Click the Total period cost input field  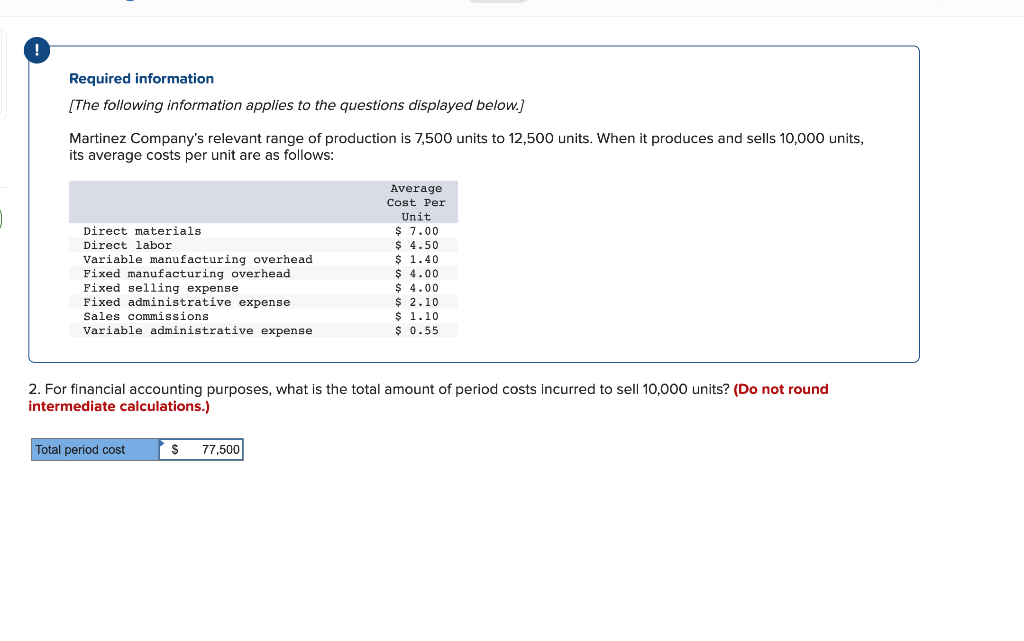tap(201, 450)
